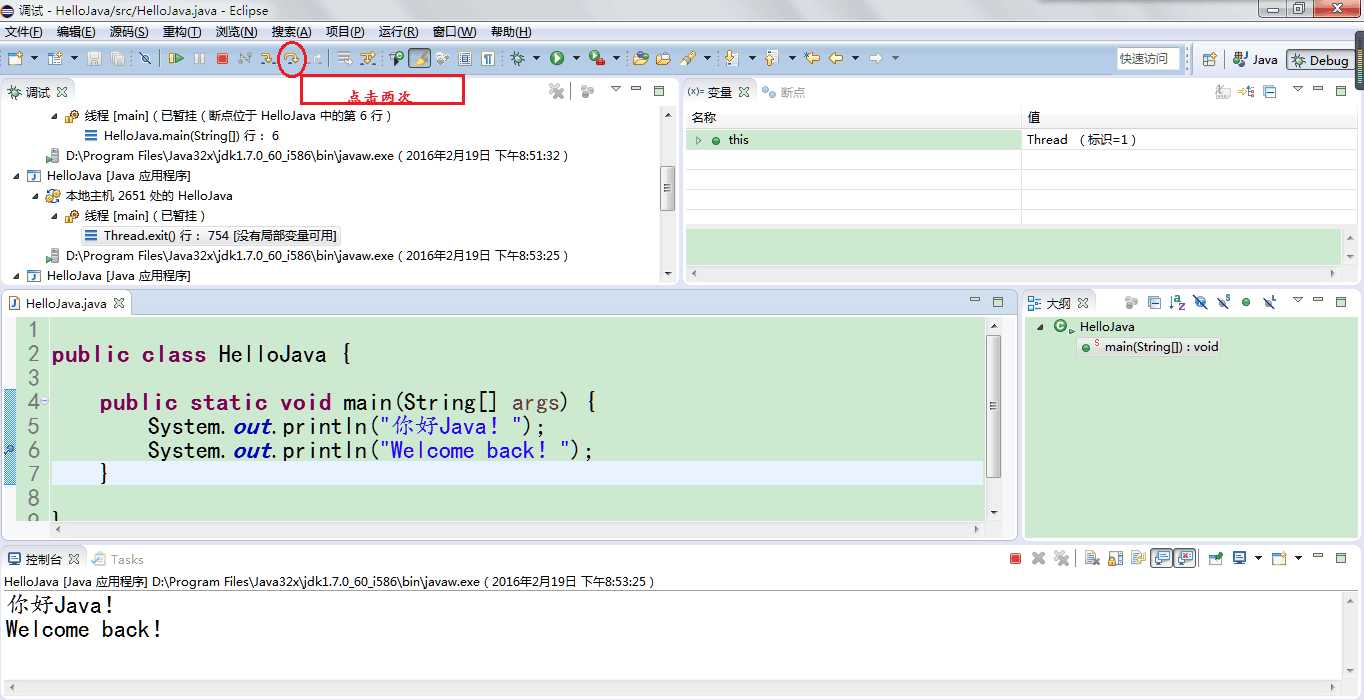Open the 重构(T) menu

coord(182,32)
